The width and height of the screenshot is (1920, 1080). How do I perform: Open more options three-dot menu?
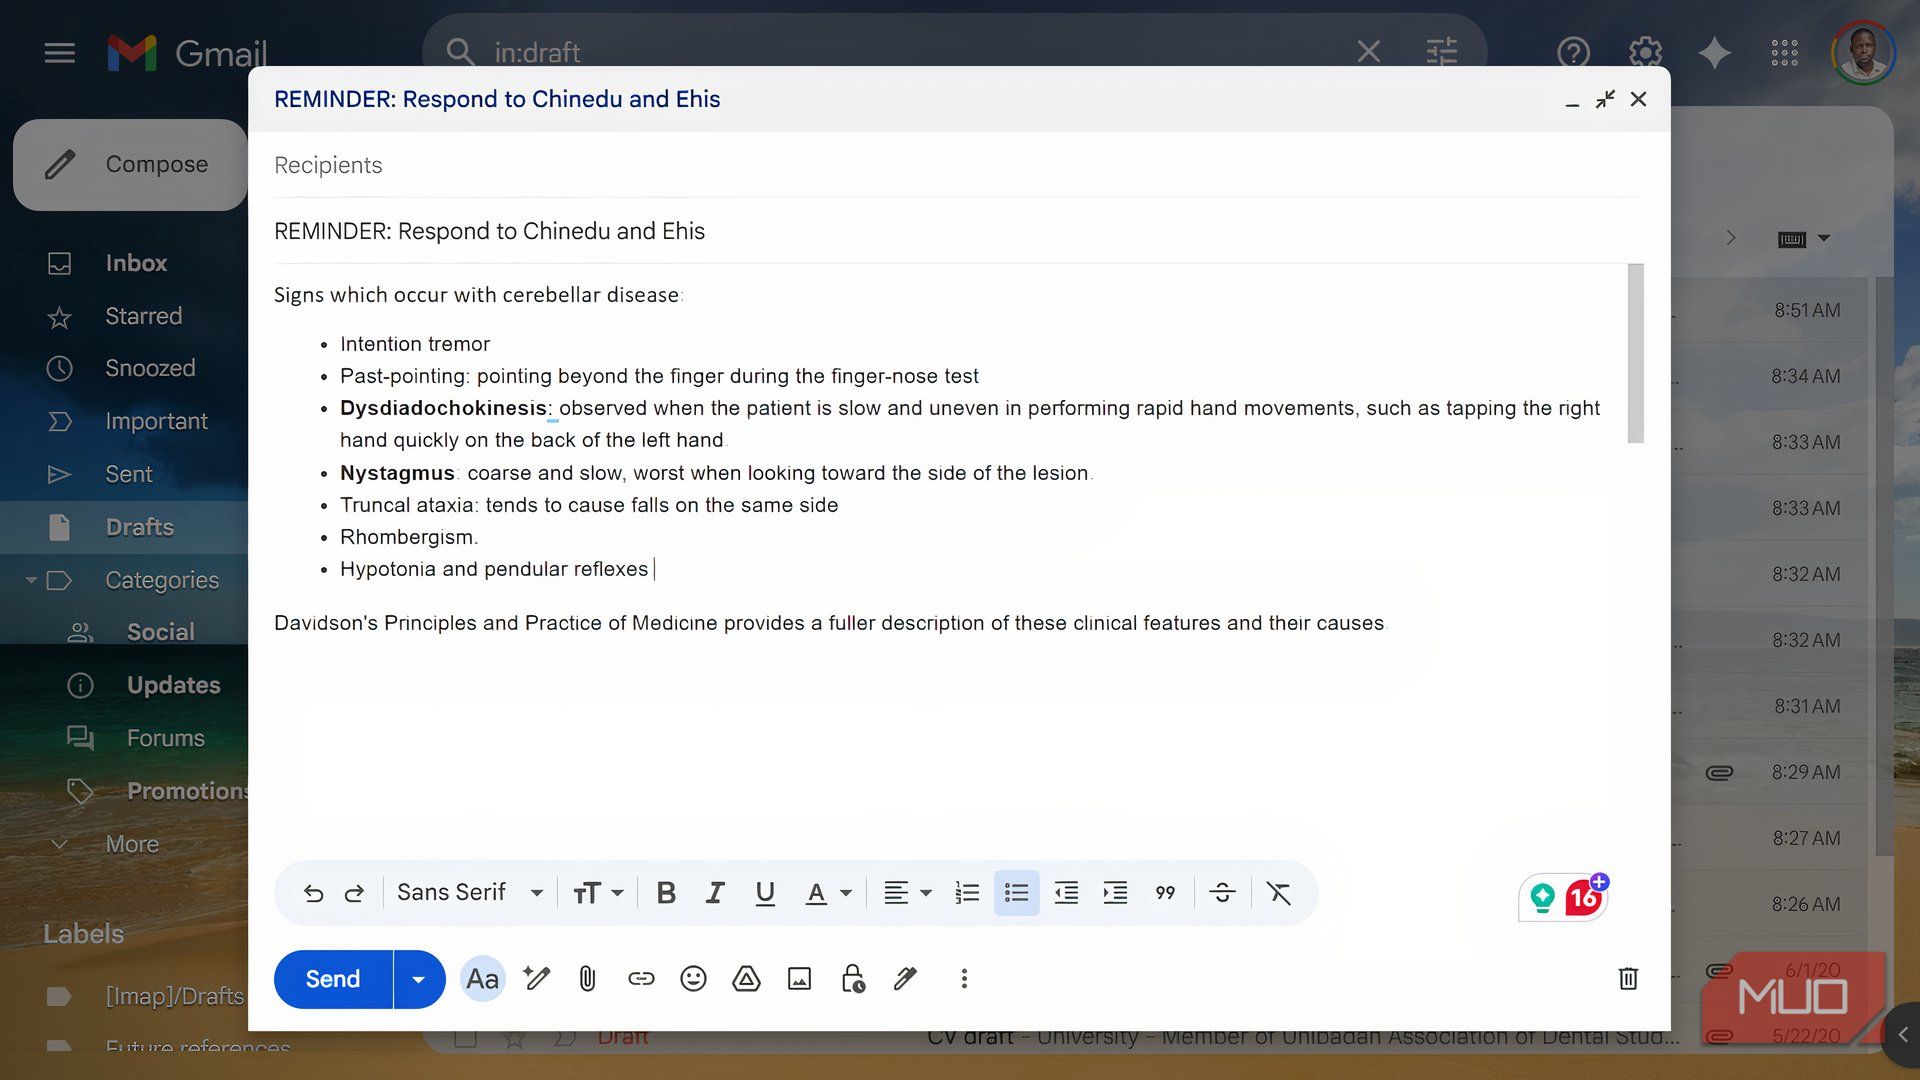(x=964, y=979)
